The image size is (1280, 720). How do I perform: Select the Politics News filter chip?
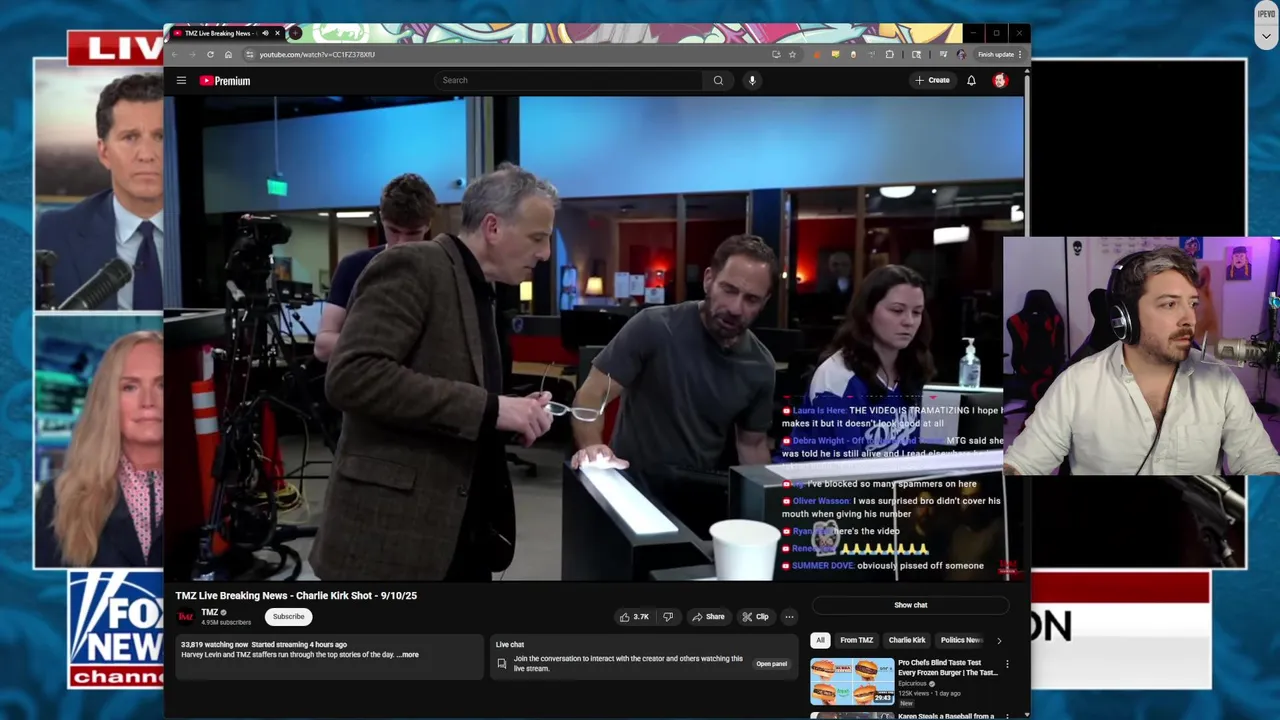pos(961,640)
